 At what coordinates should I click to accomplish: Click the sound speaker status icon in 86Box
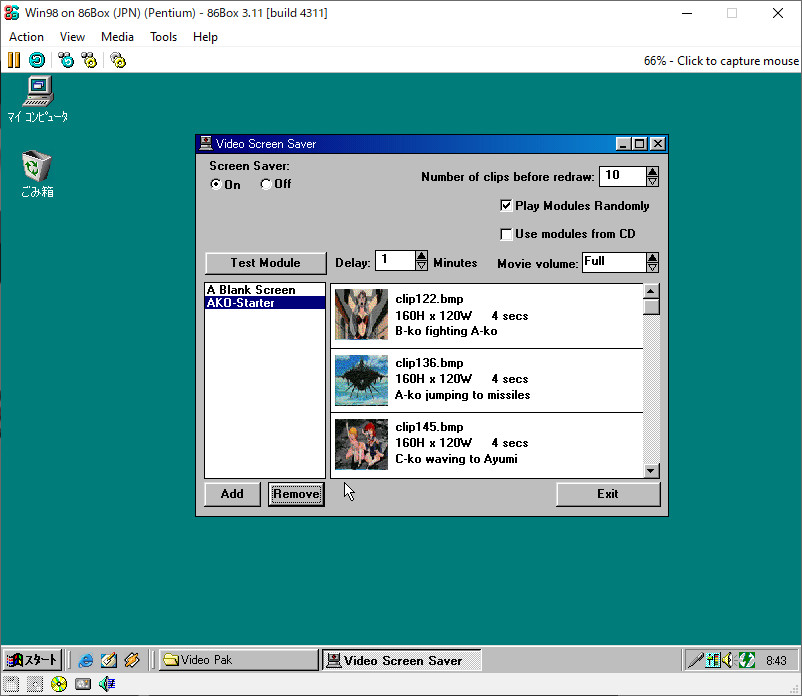tap(107, 684)
